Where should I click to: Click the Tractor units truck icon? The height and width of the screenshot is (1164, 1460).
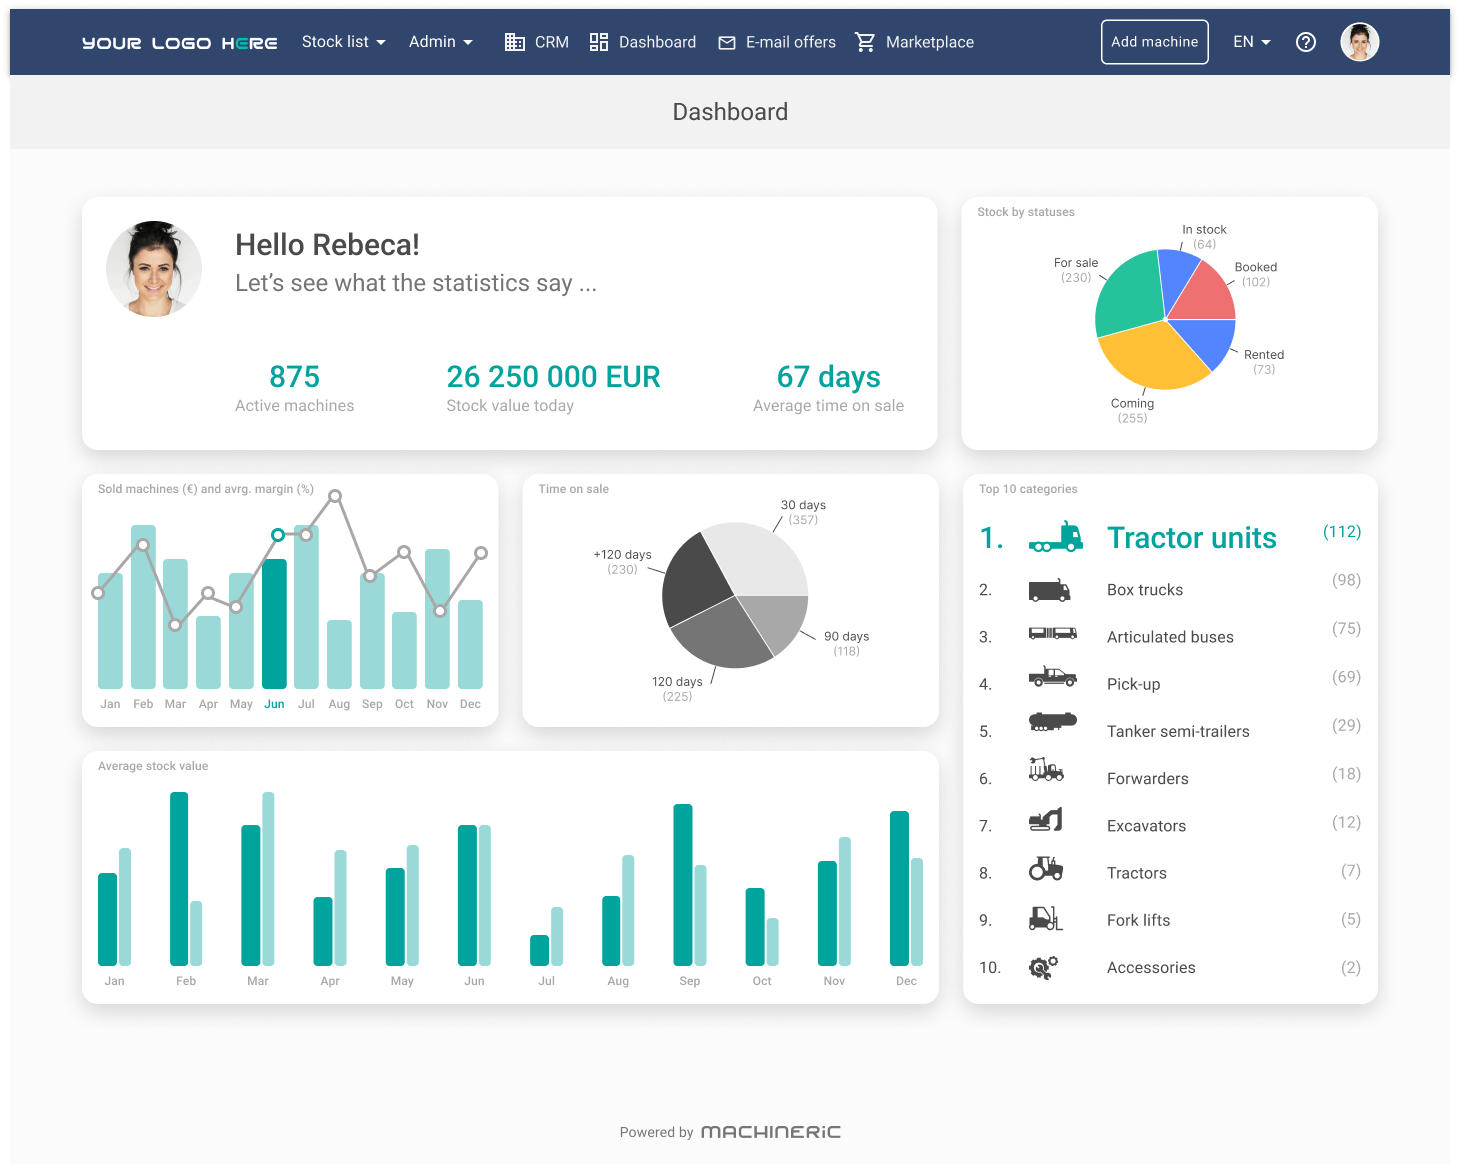(1055, 538)
